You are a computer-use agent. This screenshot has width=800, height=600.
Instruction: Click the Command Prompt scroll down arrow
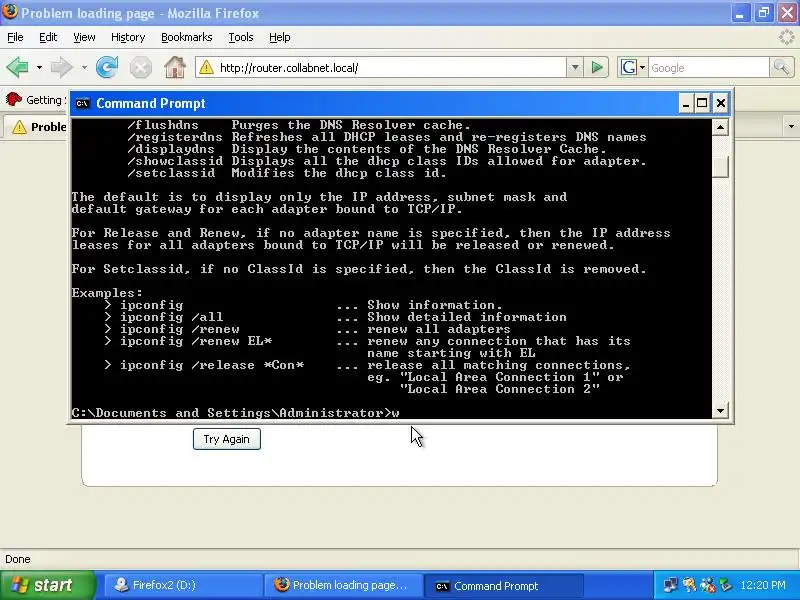(x=720, y=410)
